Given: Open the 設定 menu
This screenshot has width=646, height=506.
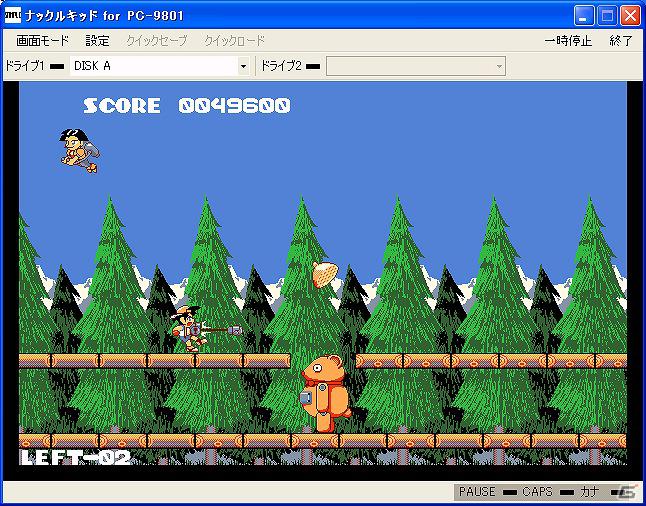Looking at the screenshot, I should (x=98, y=41).
